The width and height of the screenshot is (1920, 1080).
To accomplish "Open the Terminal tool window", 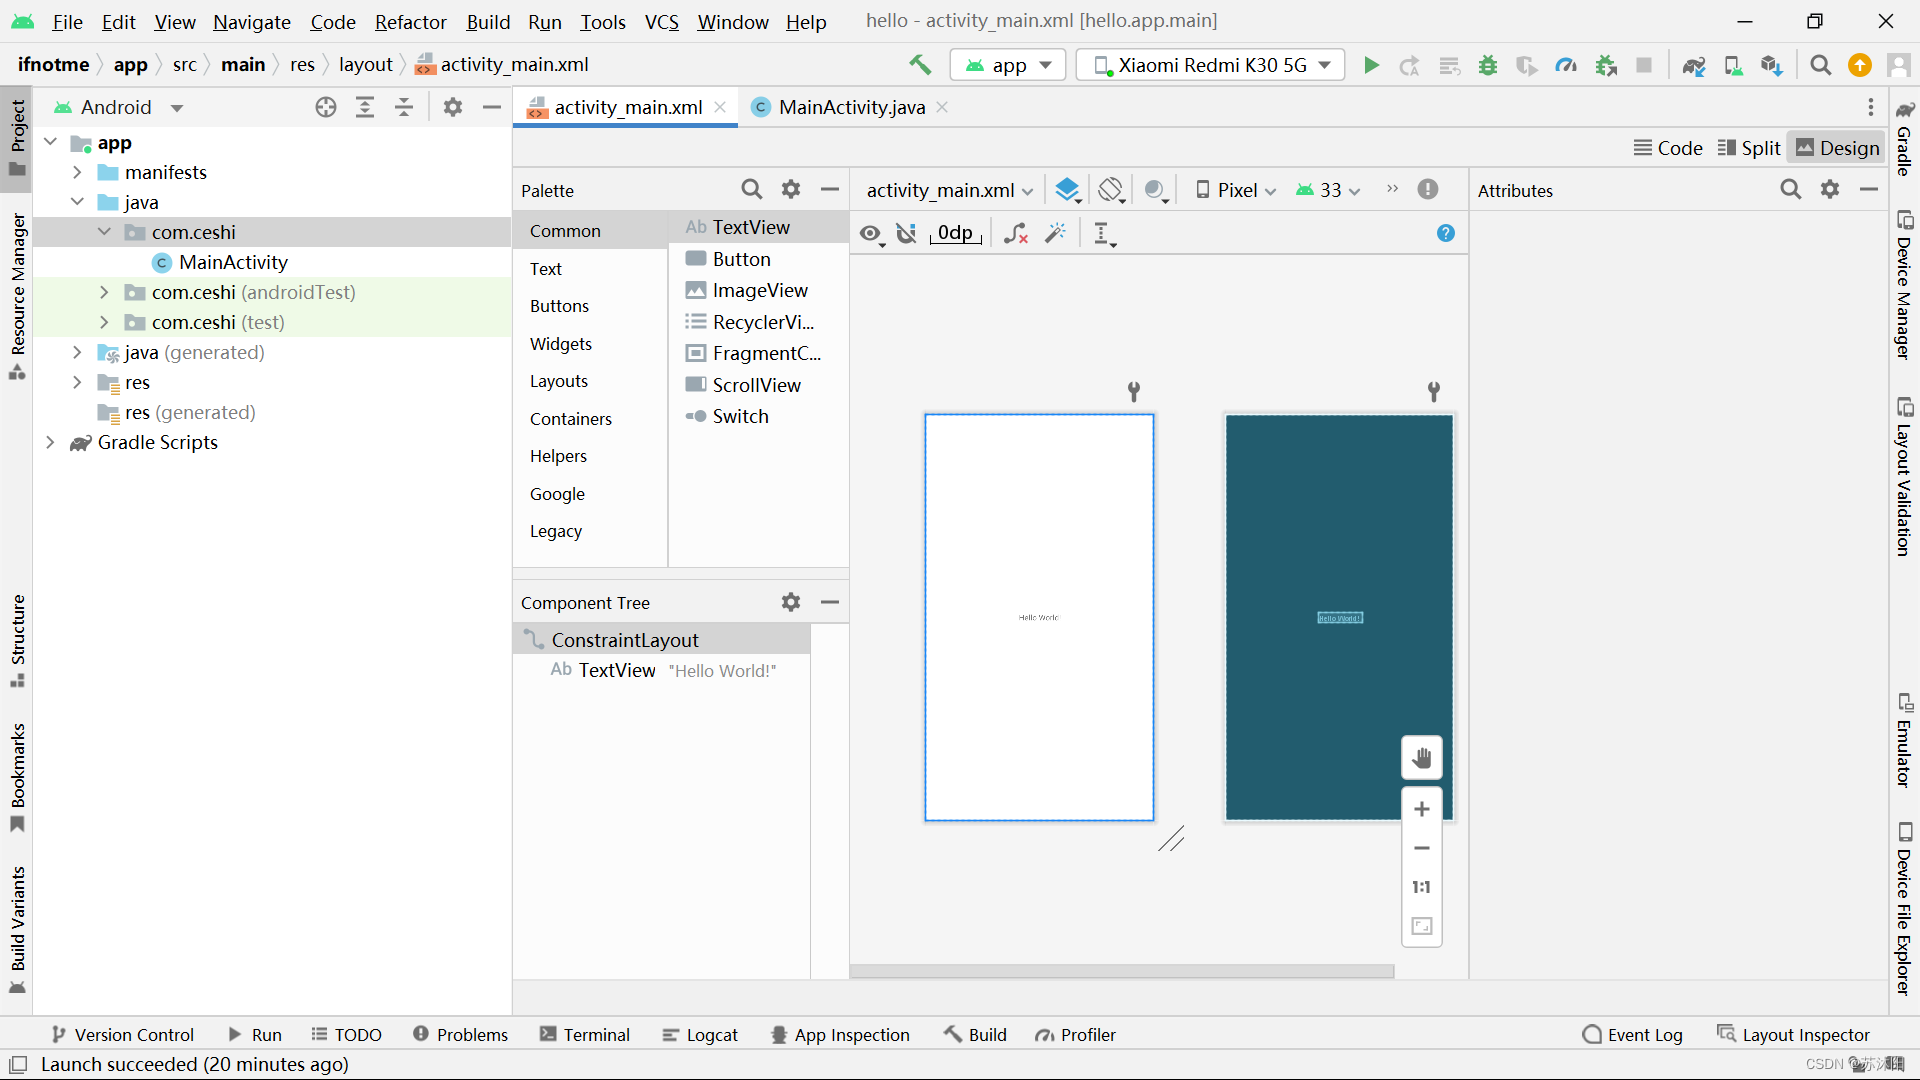I will (585, 1035).
